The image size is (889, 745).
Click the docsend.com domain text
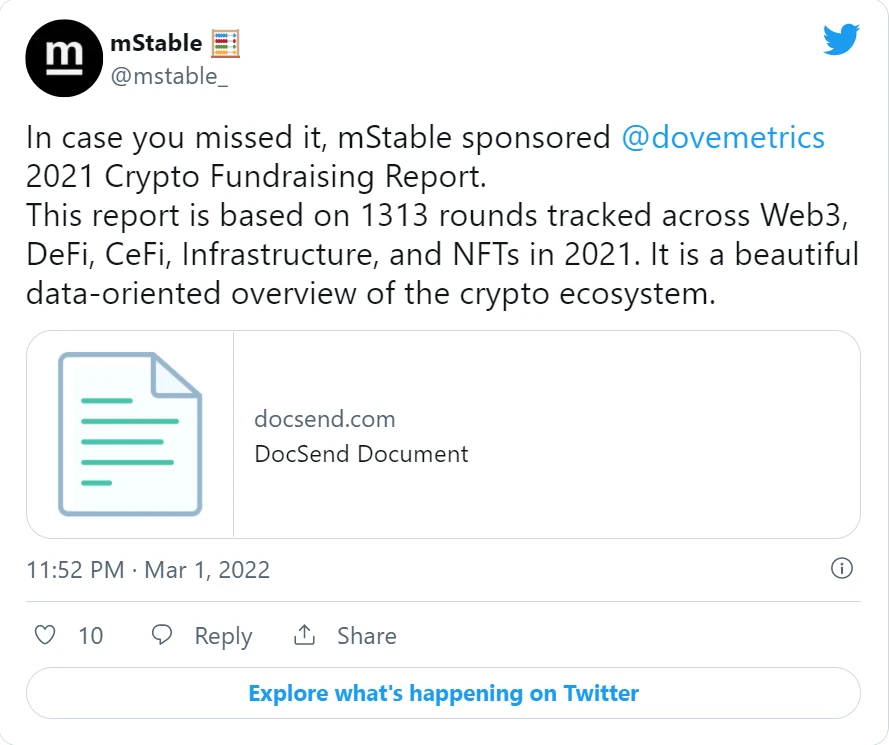(325, 419)
